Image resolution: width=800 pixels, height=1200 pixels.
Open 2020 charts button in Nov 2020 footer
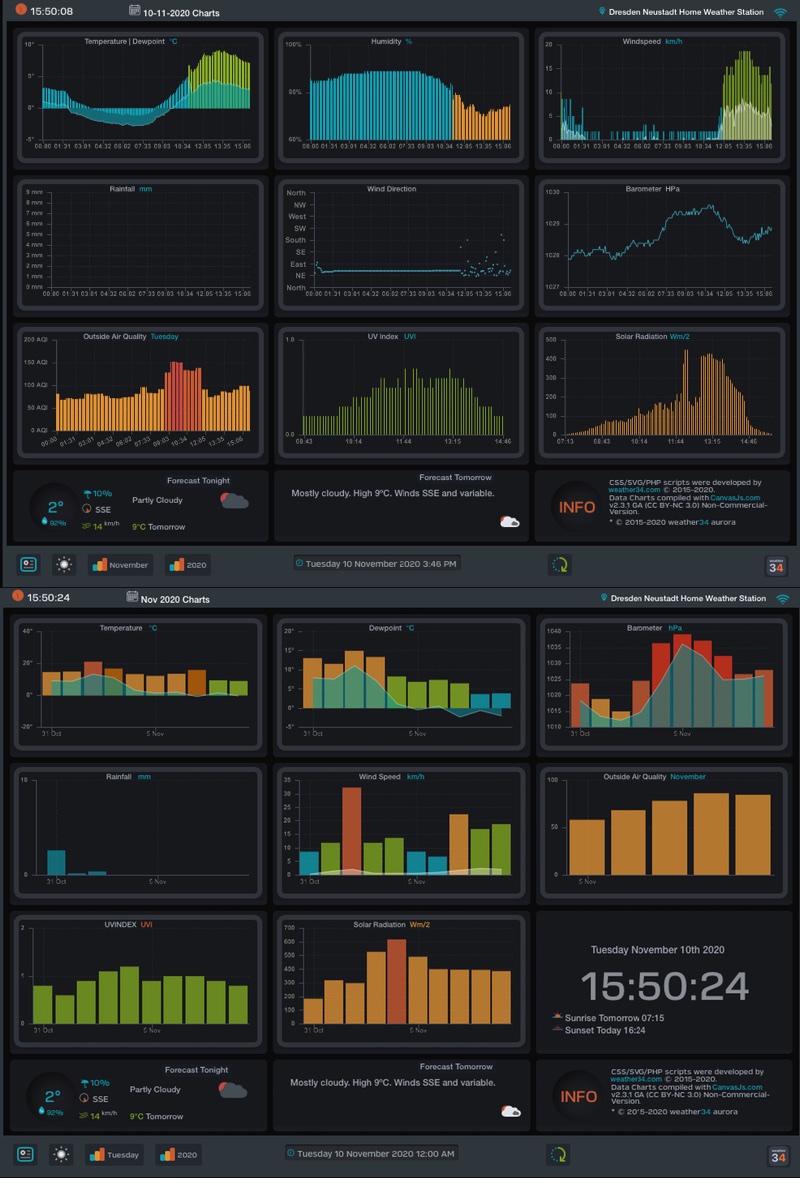click(x=178, y=1155)
